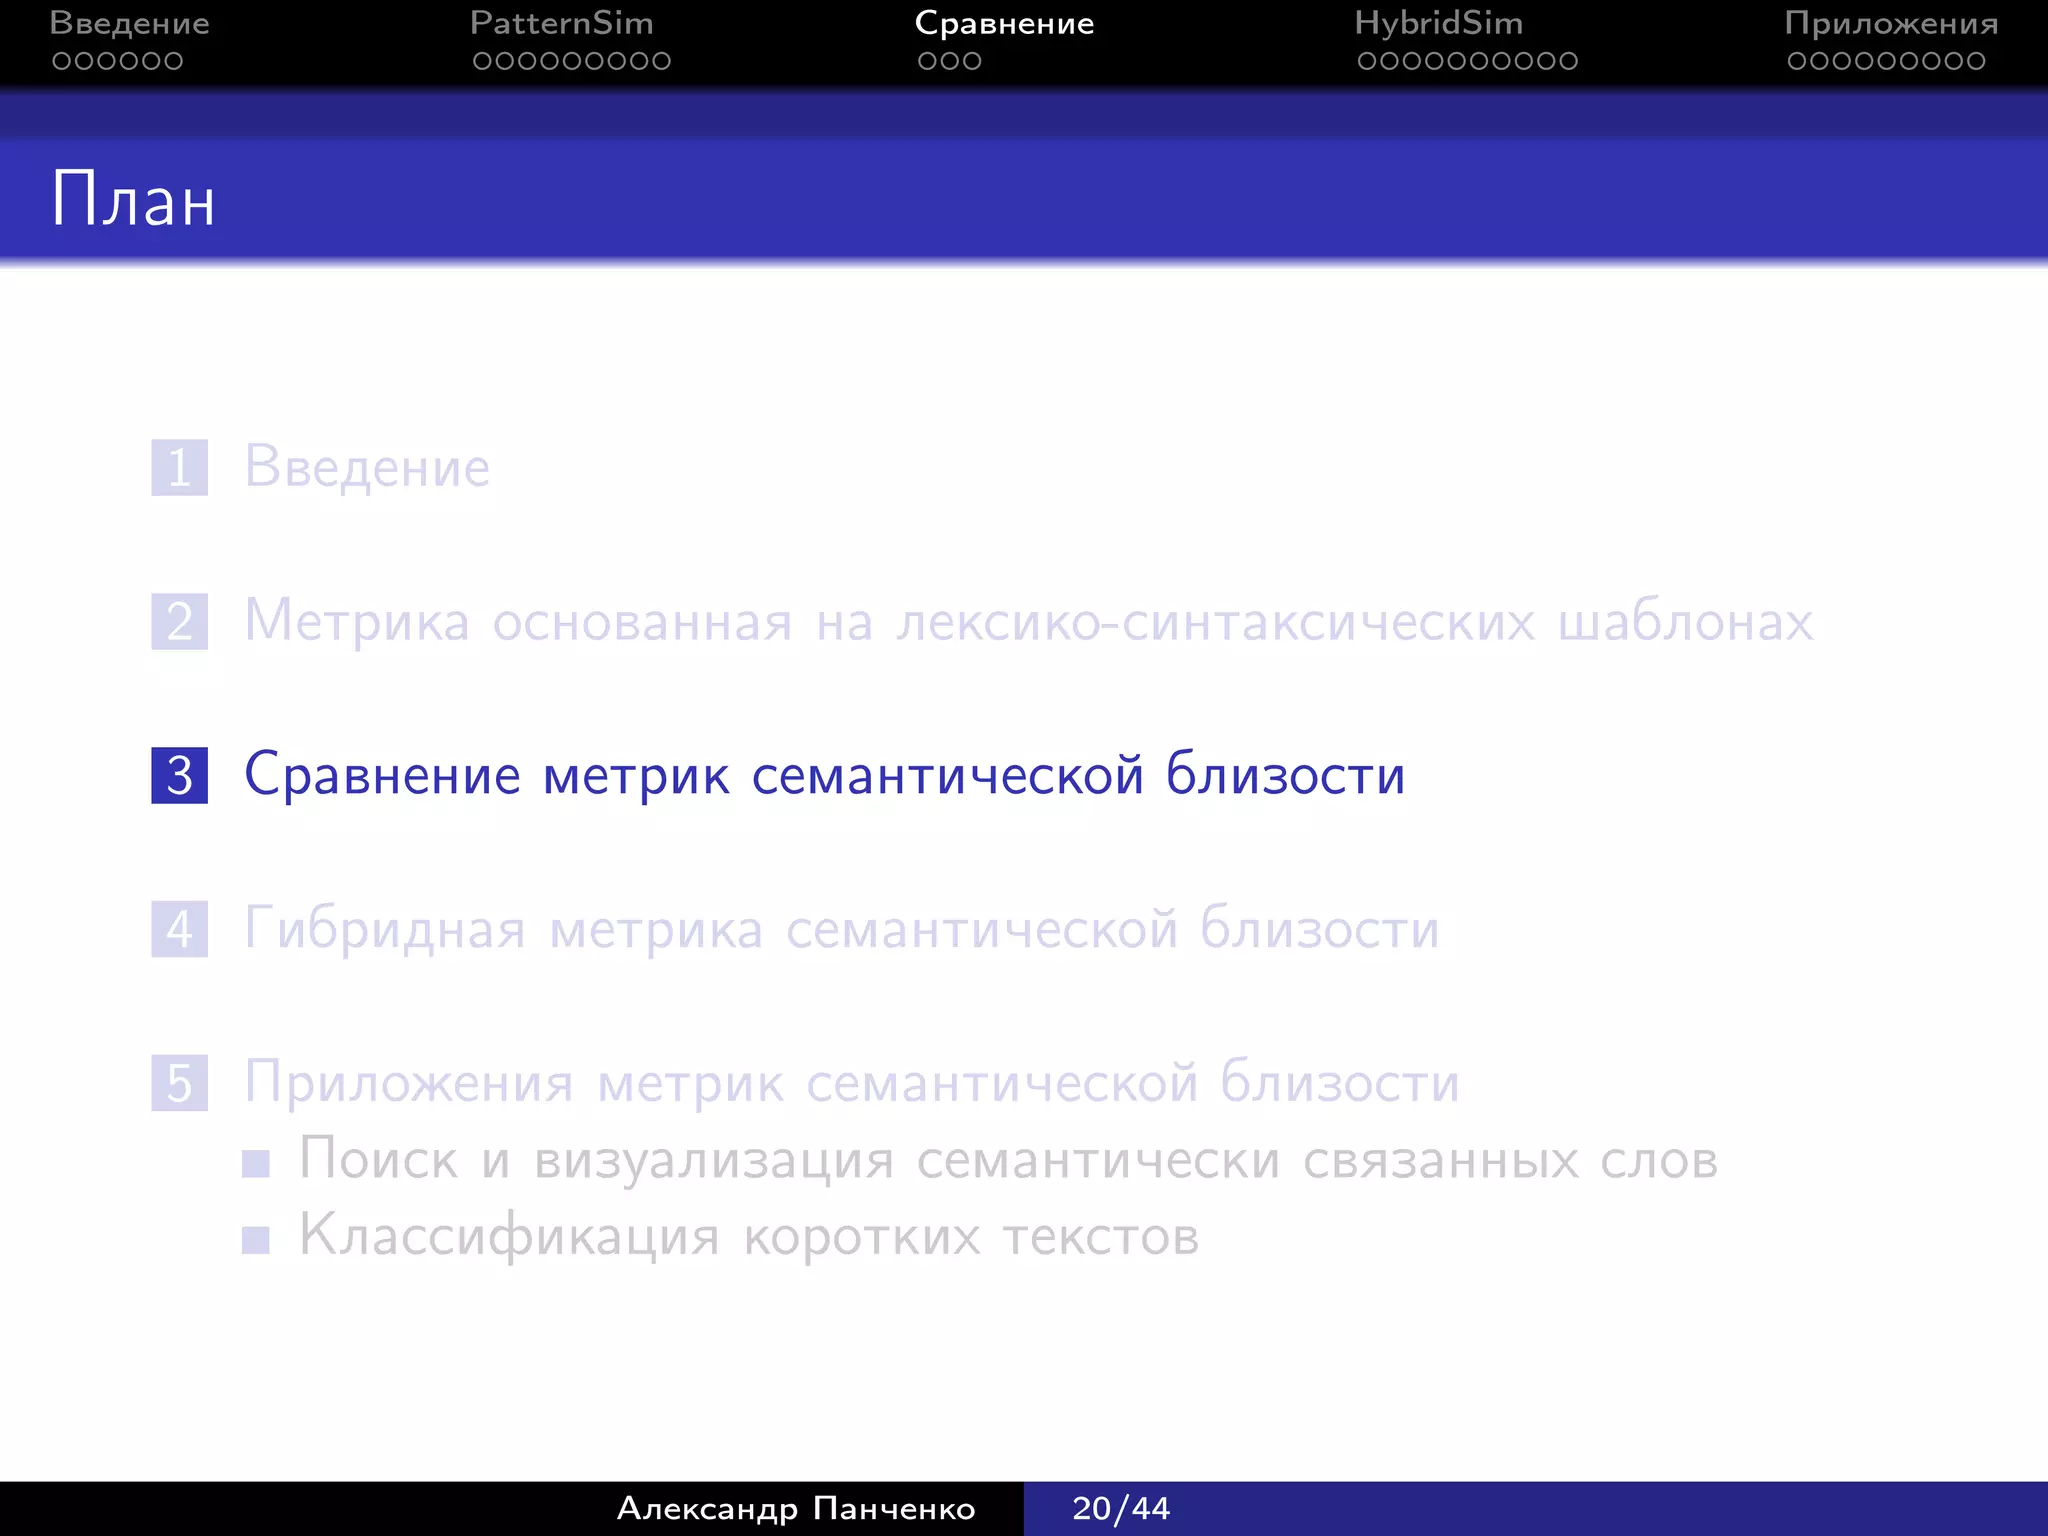
Task: Click first slide circle under PatternSim
Action: pyautogui.click(x=483, y=61)
